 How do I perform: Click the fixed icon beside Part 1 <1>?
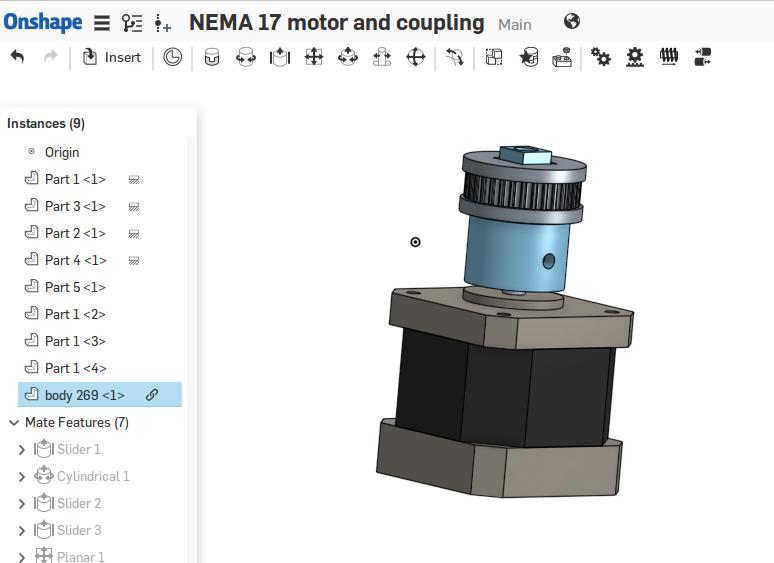[x=134, y=180]
